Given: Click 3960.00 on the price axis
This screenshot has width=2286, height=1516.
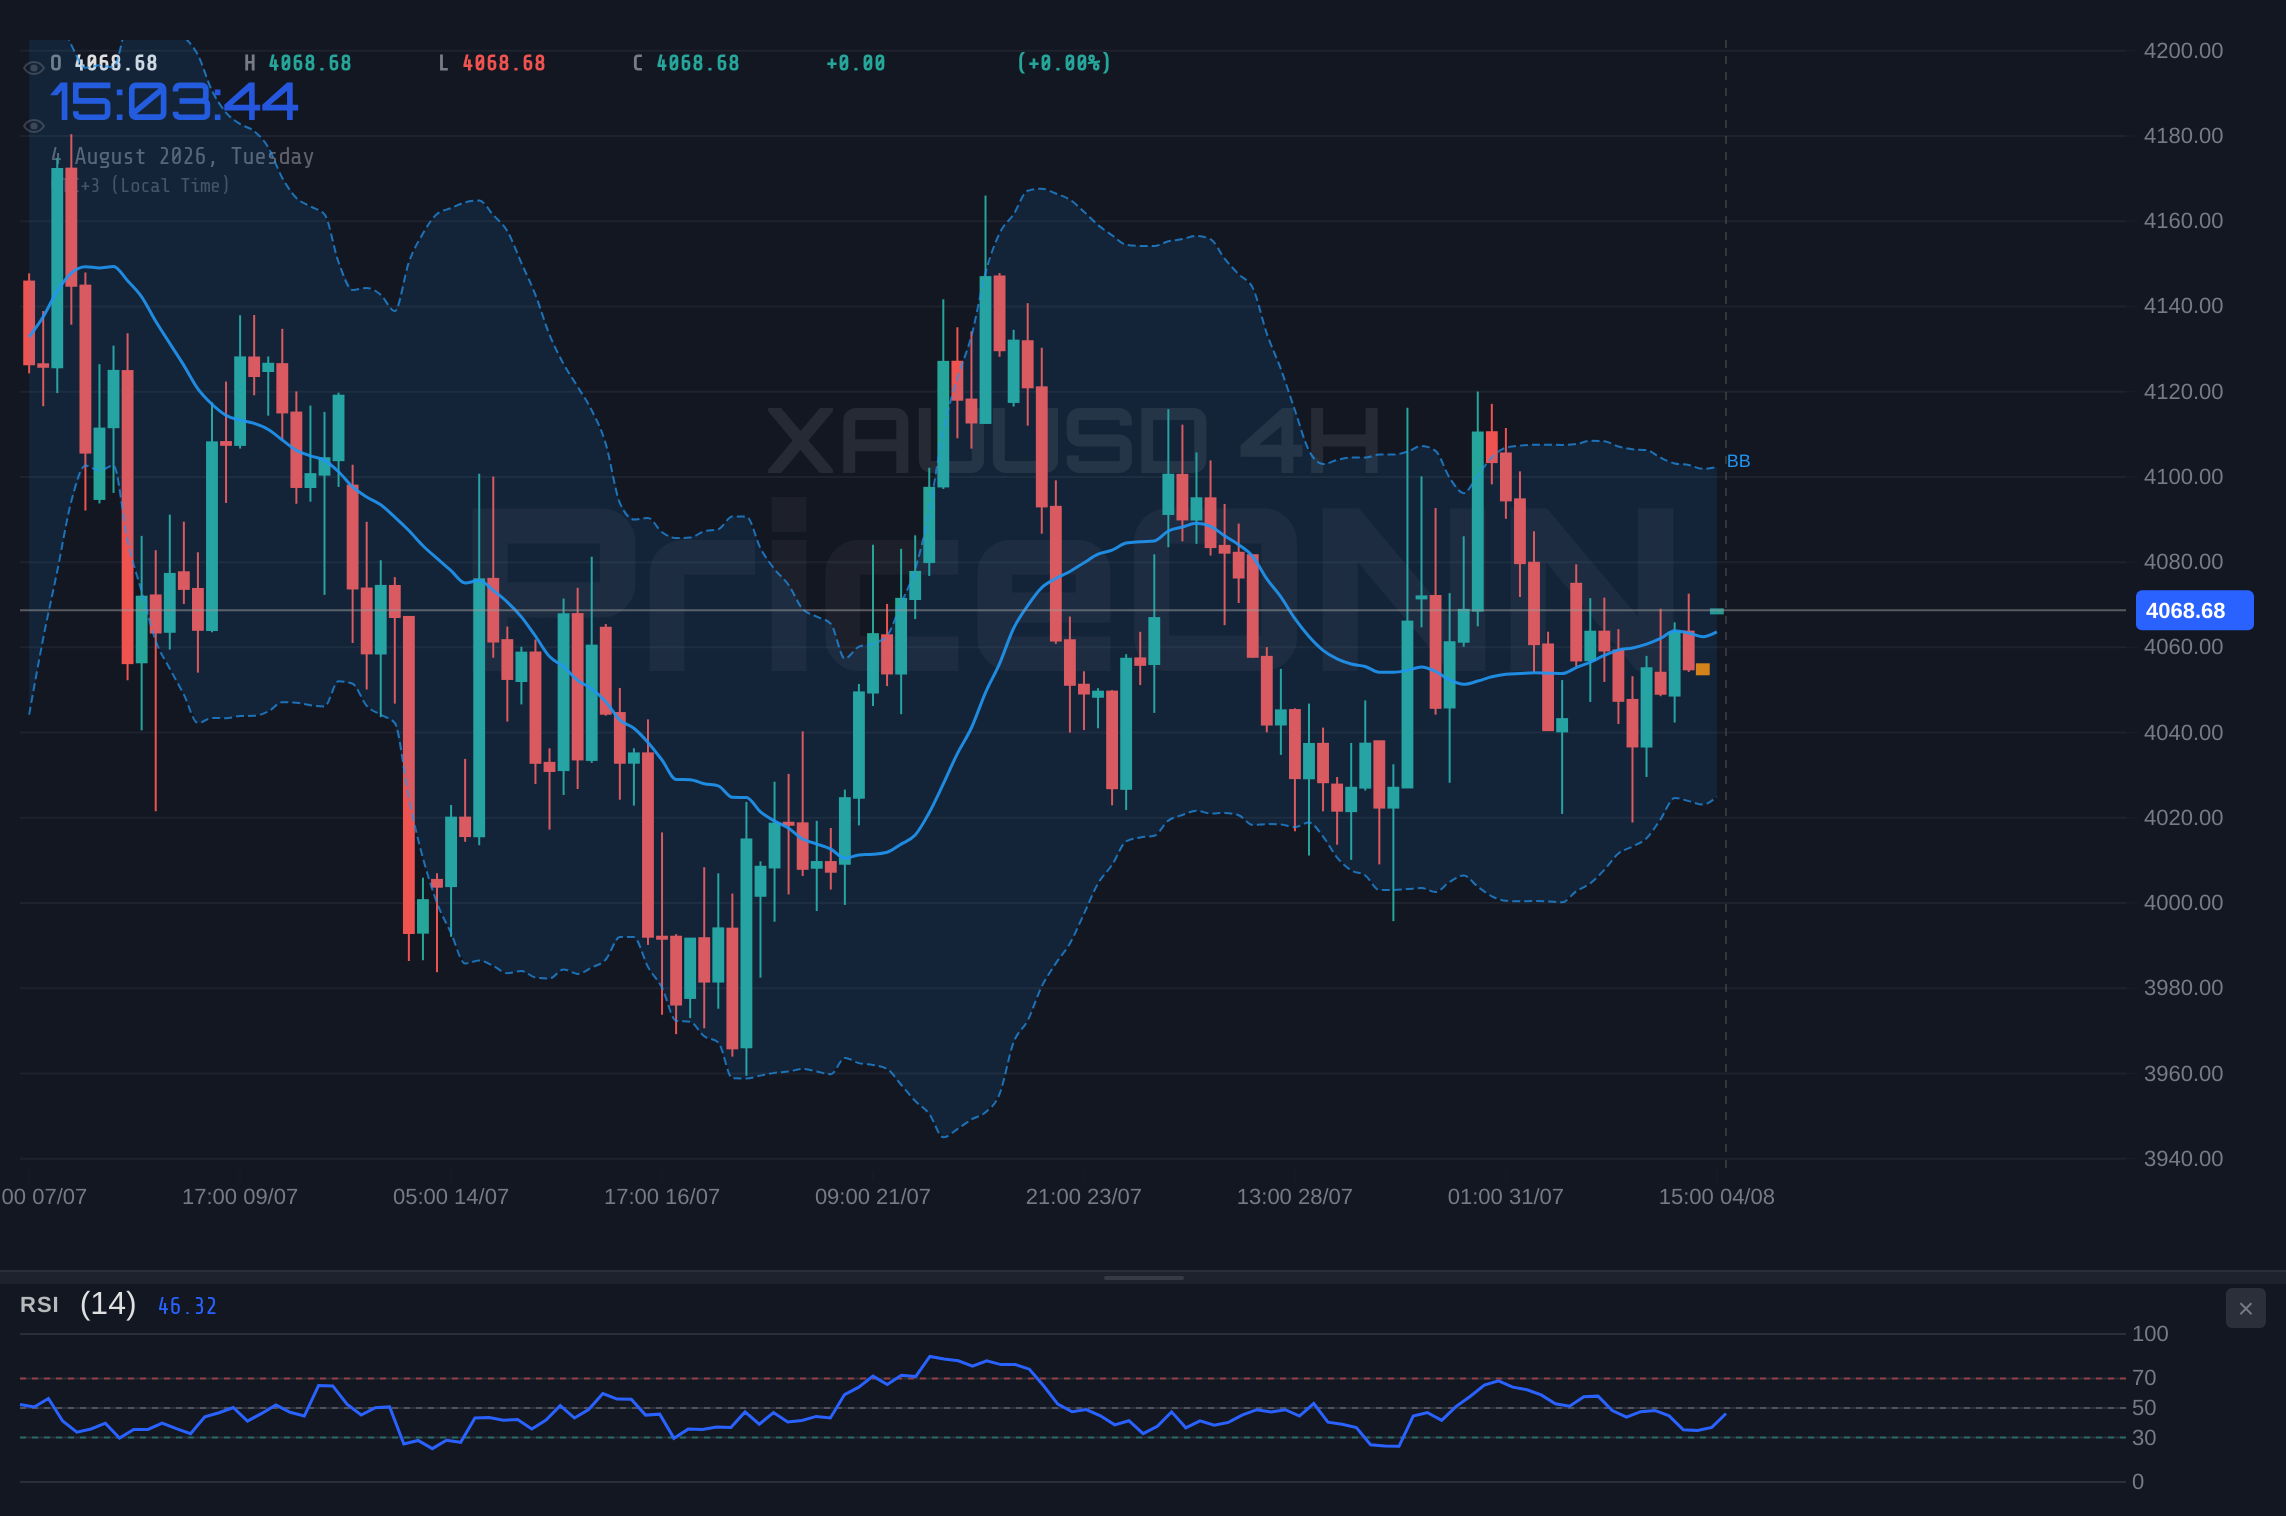Looking at the screenshot, I should [x=2183, y=1074].
